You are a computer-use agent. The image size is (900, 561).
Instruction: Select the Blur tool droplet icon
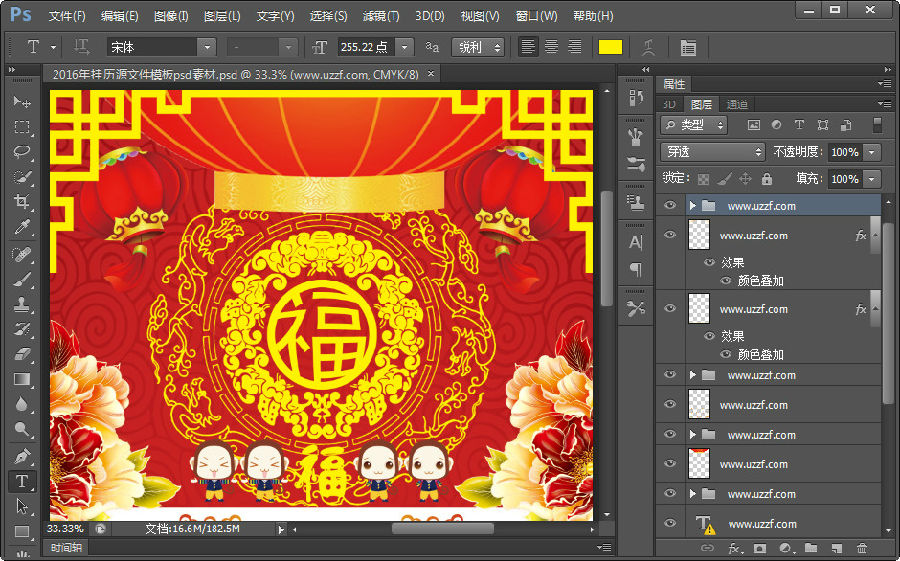pos(22,404)
